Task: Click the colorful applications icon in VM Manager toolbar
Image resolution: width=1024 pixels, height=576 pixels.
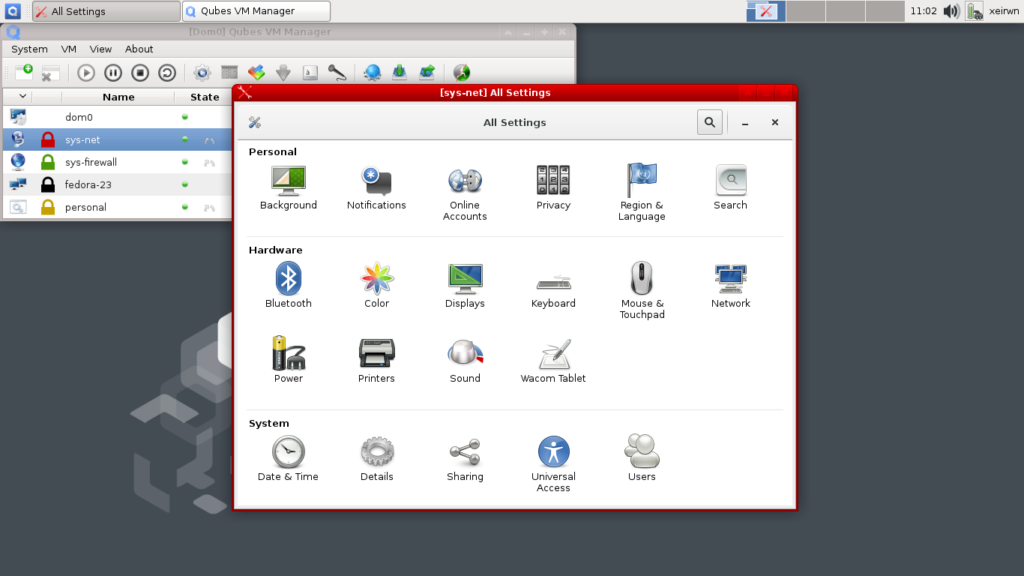Action: pos(256,72)
